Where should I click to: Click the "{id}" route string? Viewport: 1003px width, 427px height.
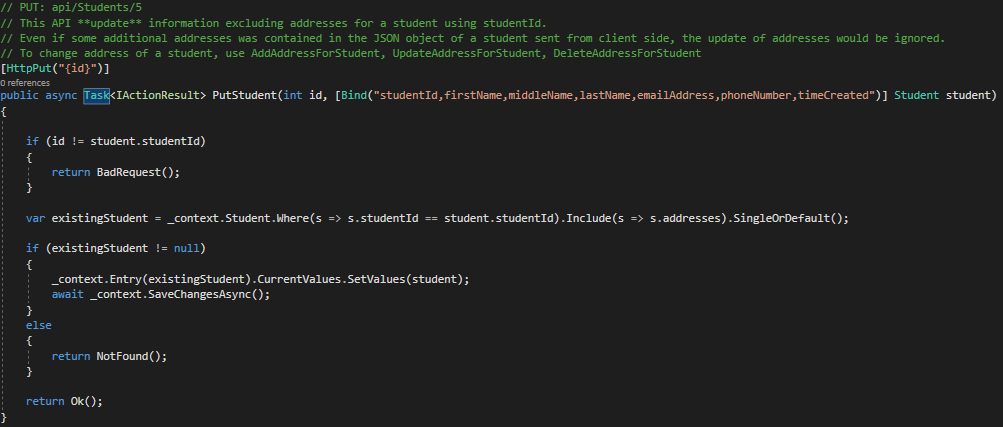[x=77, y=68]
